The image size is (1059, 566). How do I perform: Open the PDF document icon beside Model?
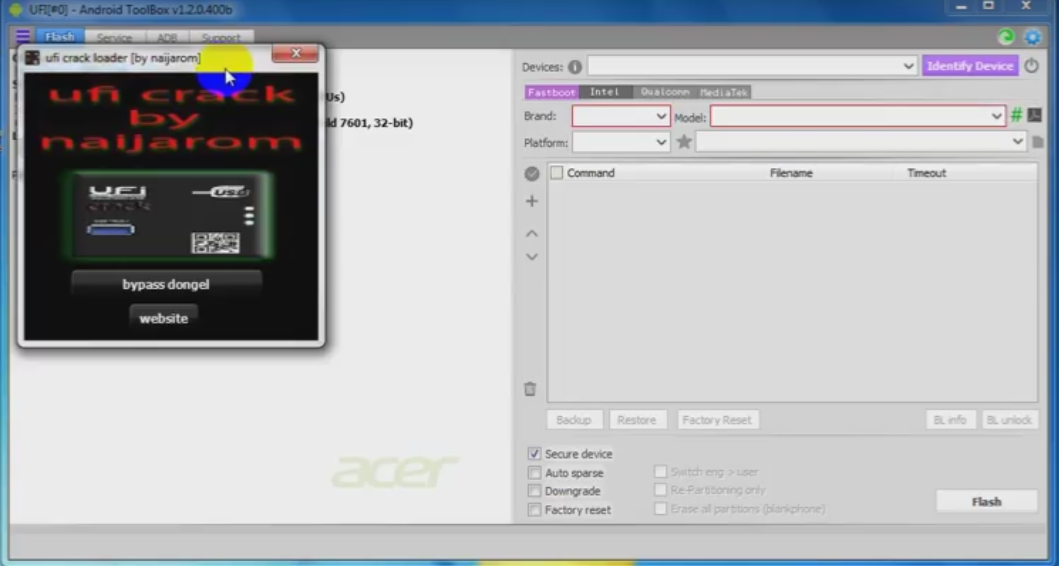(x=1034, y=115)
